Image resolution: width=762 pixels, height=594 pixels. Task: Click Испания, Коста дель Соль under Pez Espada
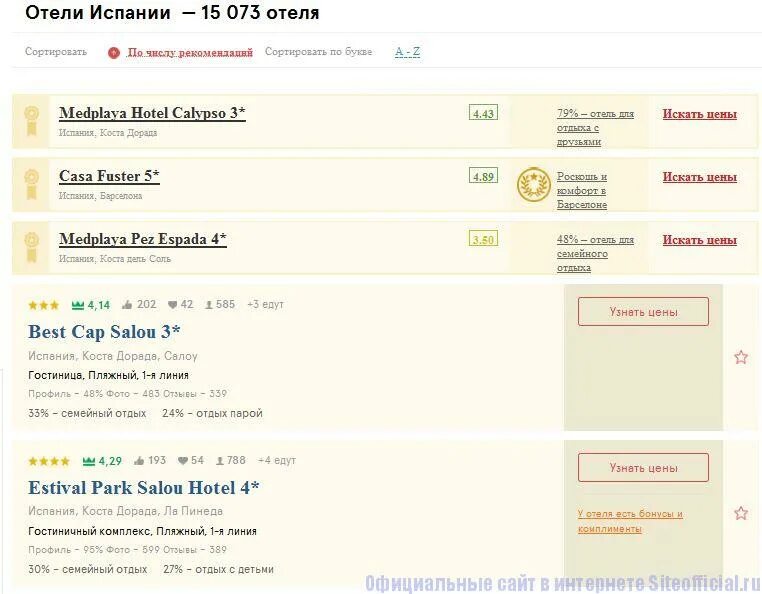pos(115,259)
